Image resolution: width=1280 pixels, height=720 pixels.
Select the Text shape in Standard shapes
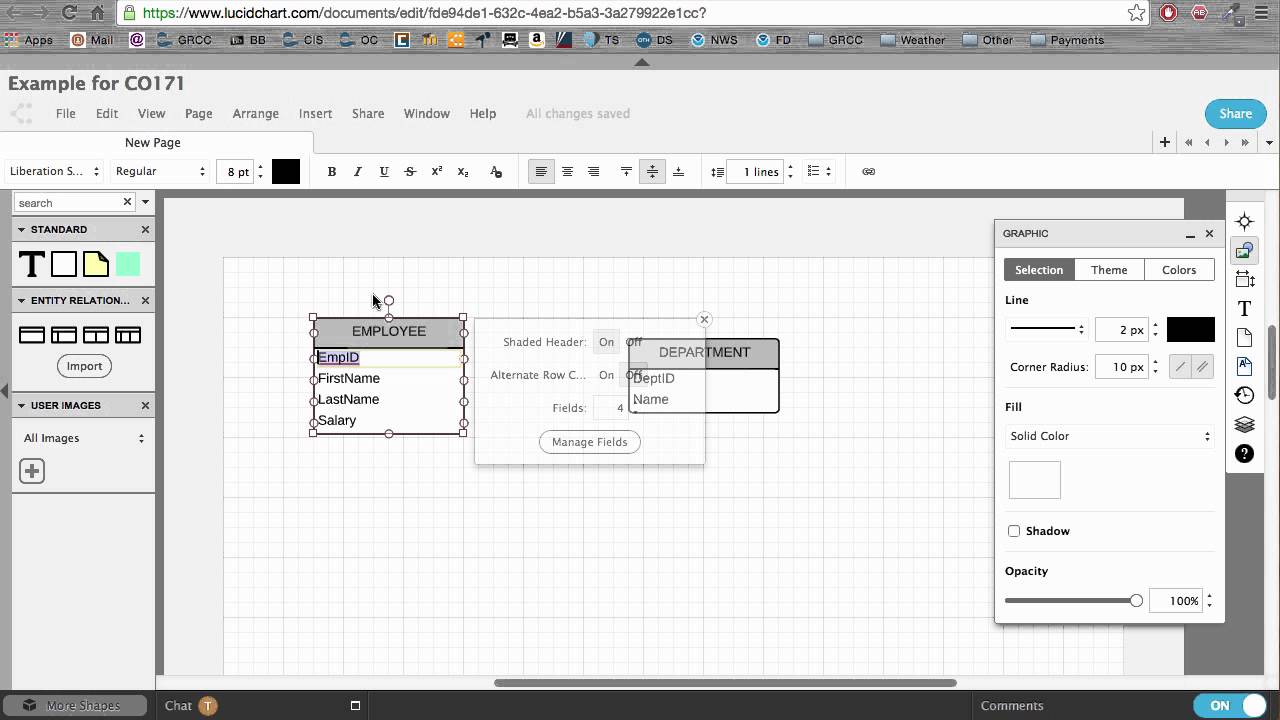[x=32, y=264]
